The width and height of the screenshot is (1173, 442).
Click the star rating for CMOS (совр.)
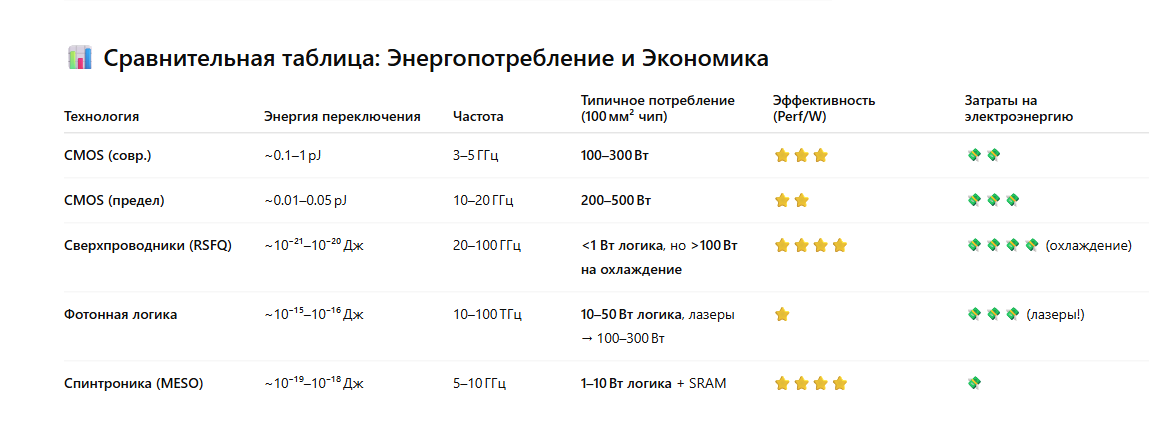click(x=801, y=156)
